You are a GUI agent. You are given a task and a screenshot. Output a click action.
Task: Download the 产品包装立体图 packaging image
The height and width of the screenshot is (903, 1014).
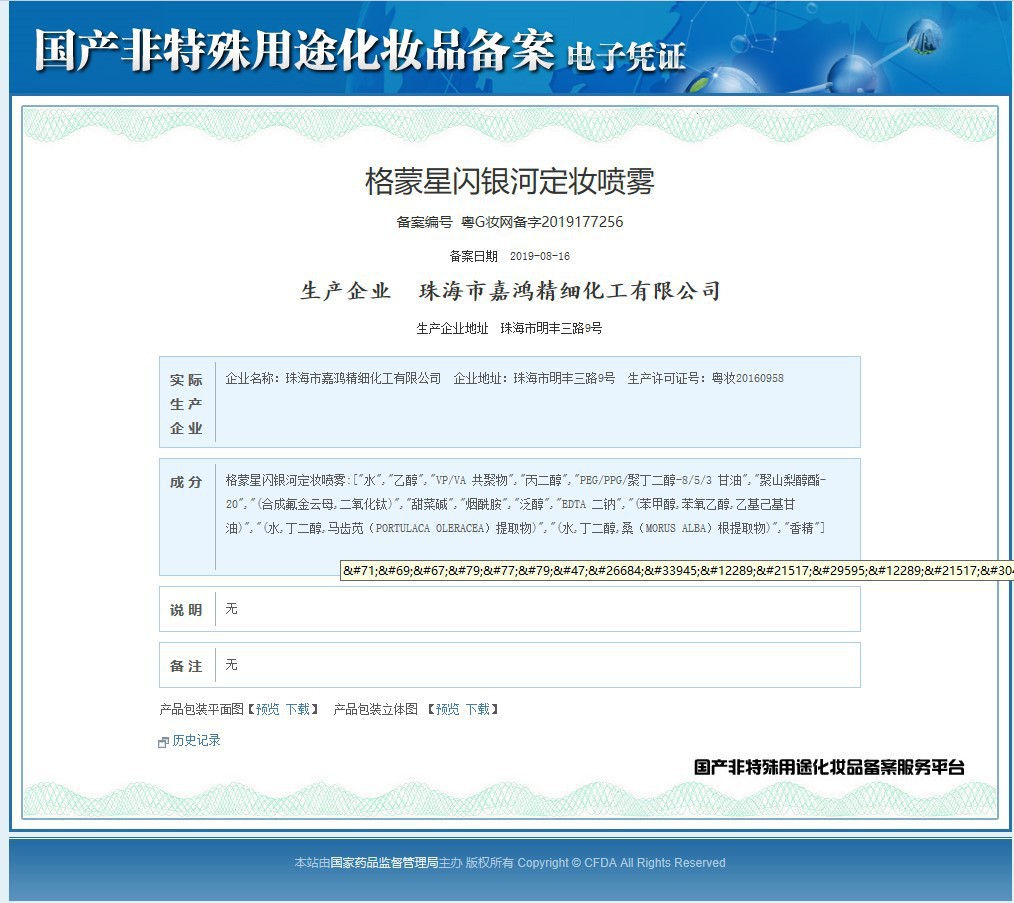[478, 710]
